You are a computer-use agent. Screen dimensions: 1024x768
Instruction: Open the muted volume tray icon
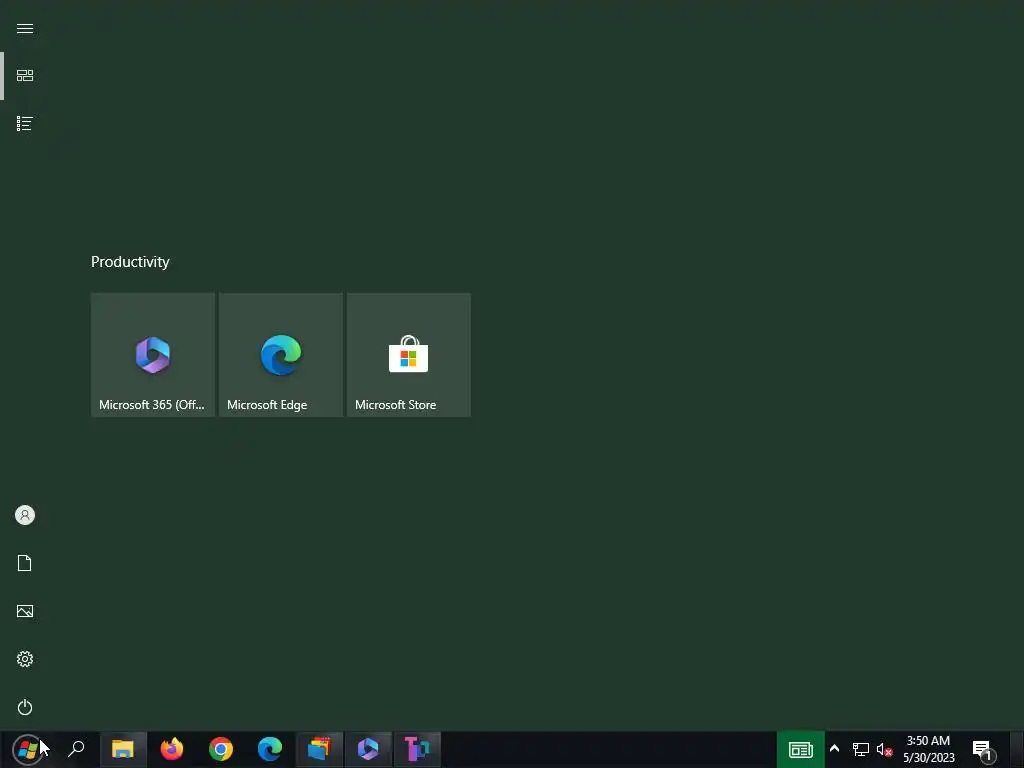(x=884, y=750)
